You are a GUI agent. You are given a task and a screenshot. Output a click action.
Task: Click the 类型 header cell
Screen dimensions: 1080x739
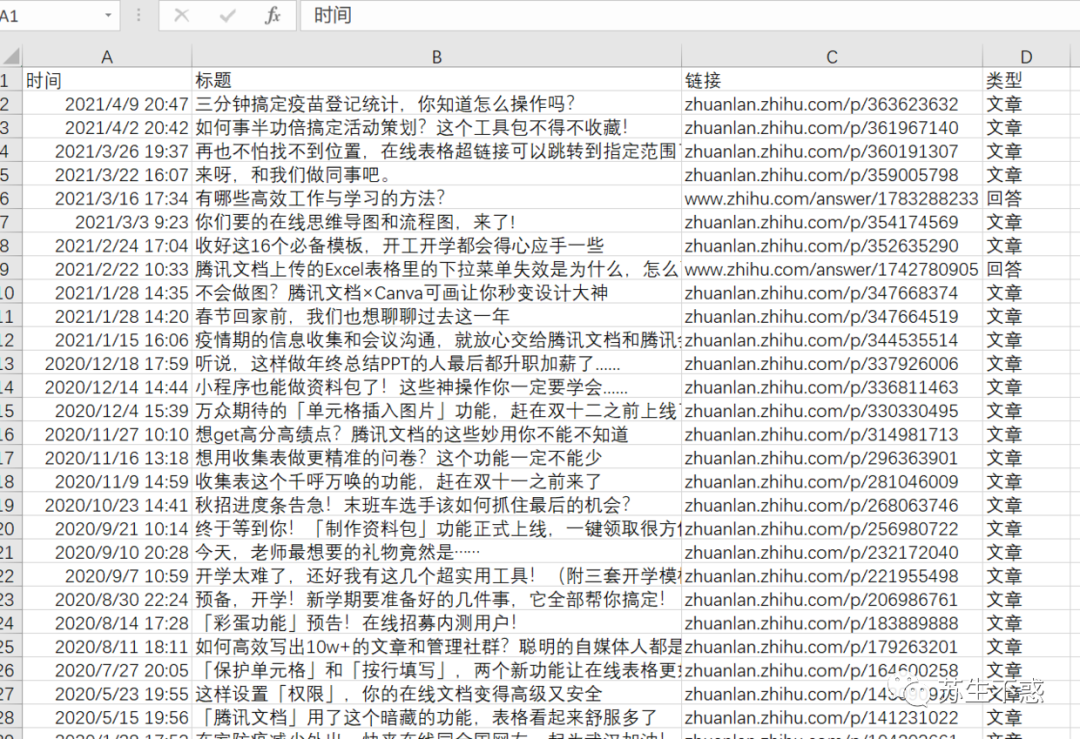1026,81
